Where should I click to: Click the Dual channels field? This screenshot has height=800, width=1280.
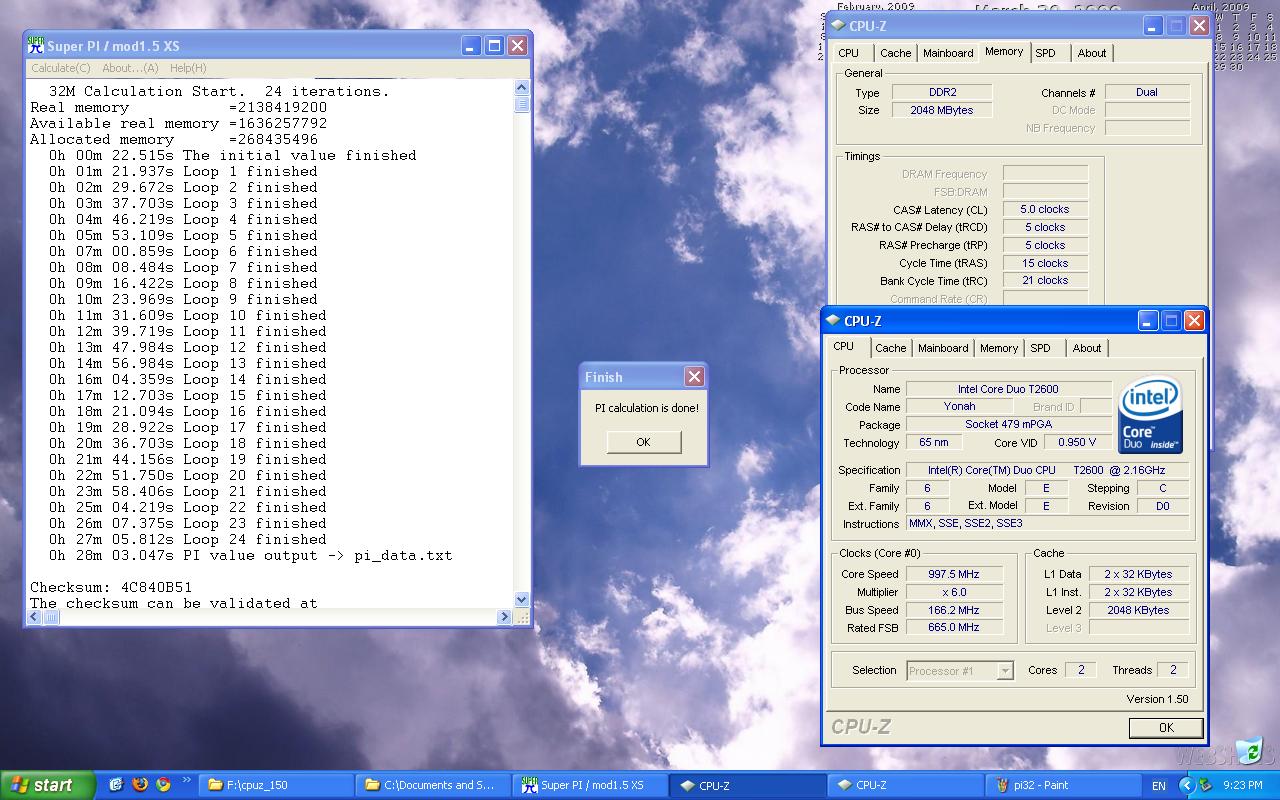1147,92
